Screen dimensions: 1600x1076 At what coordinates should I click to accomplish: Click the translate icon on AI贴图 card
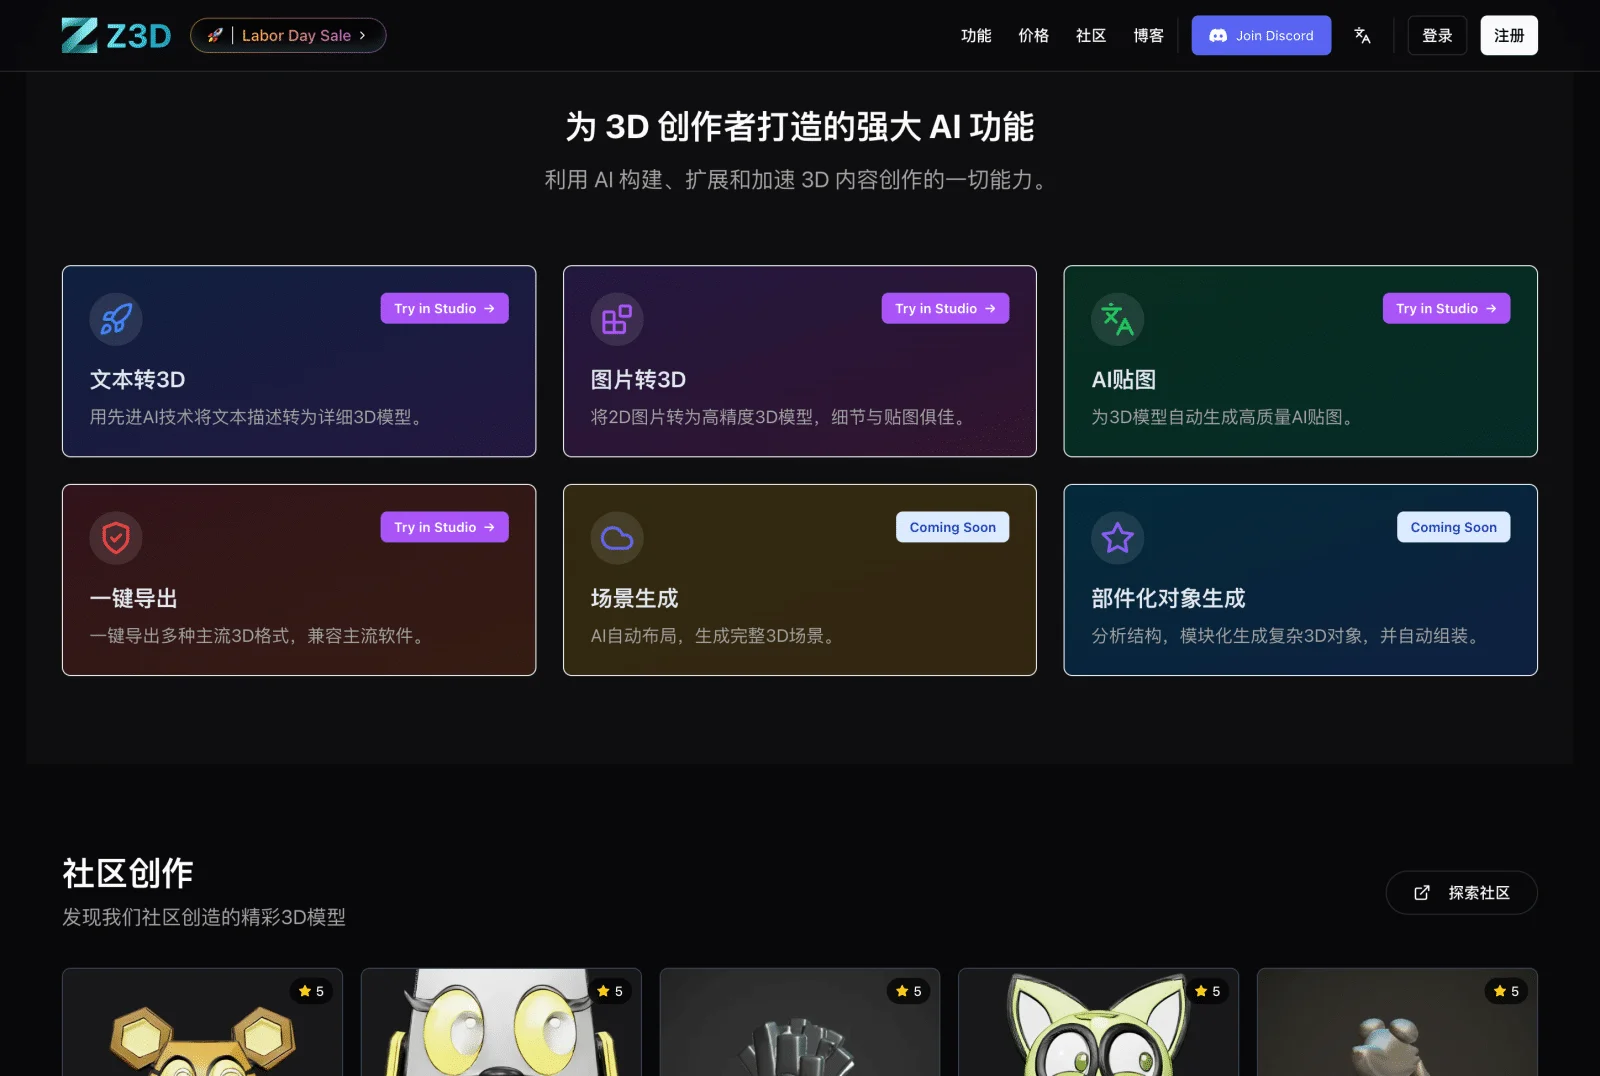(x=1117, y=319)
